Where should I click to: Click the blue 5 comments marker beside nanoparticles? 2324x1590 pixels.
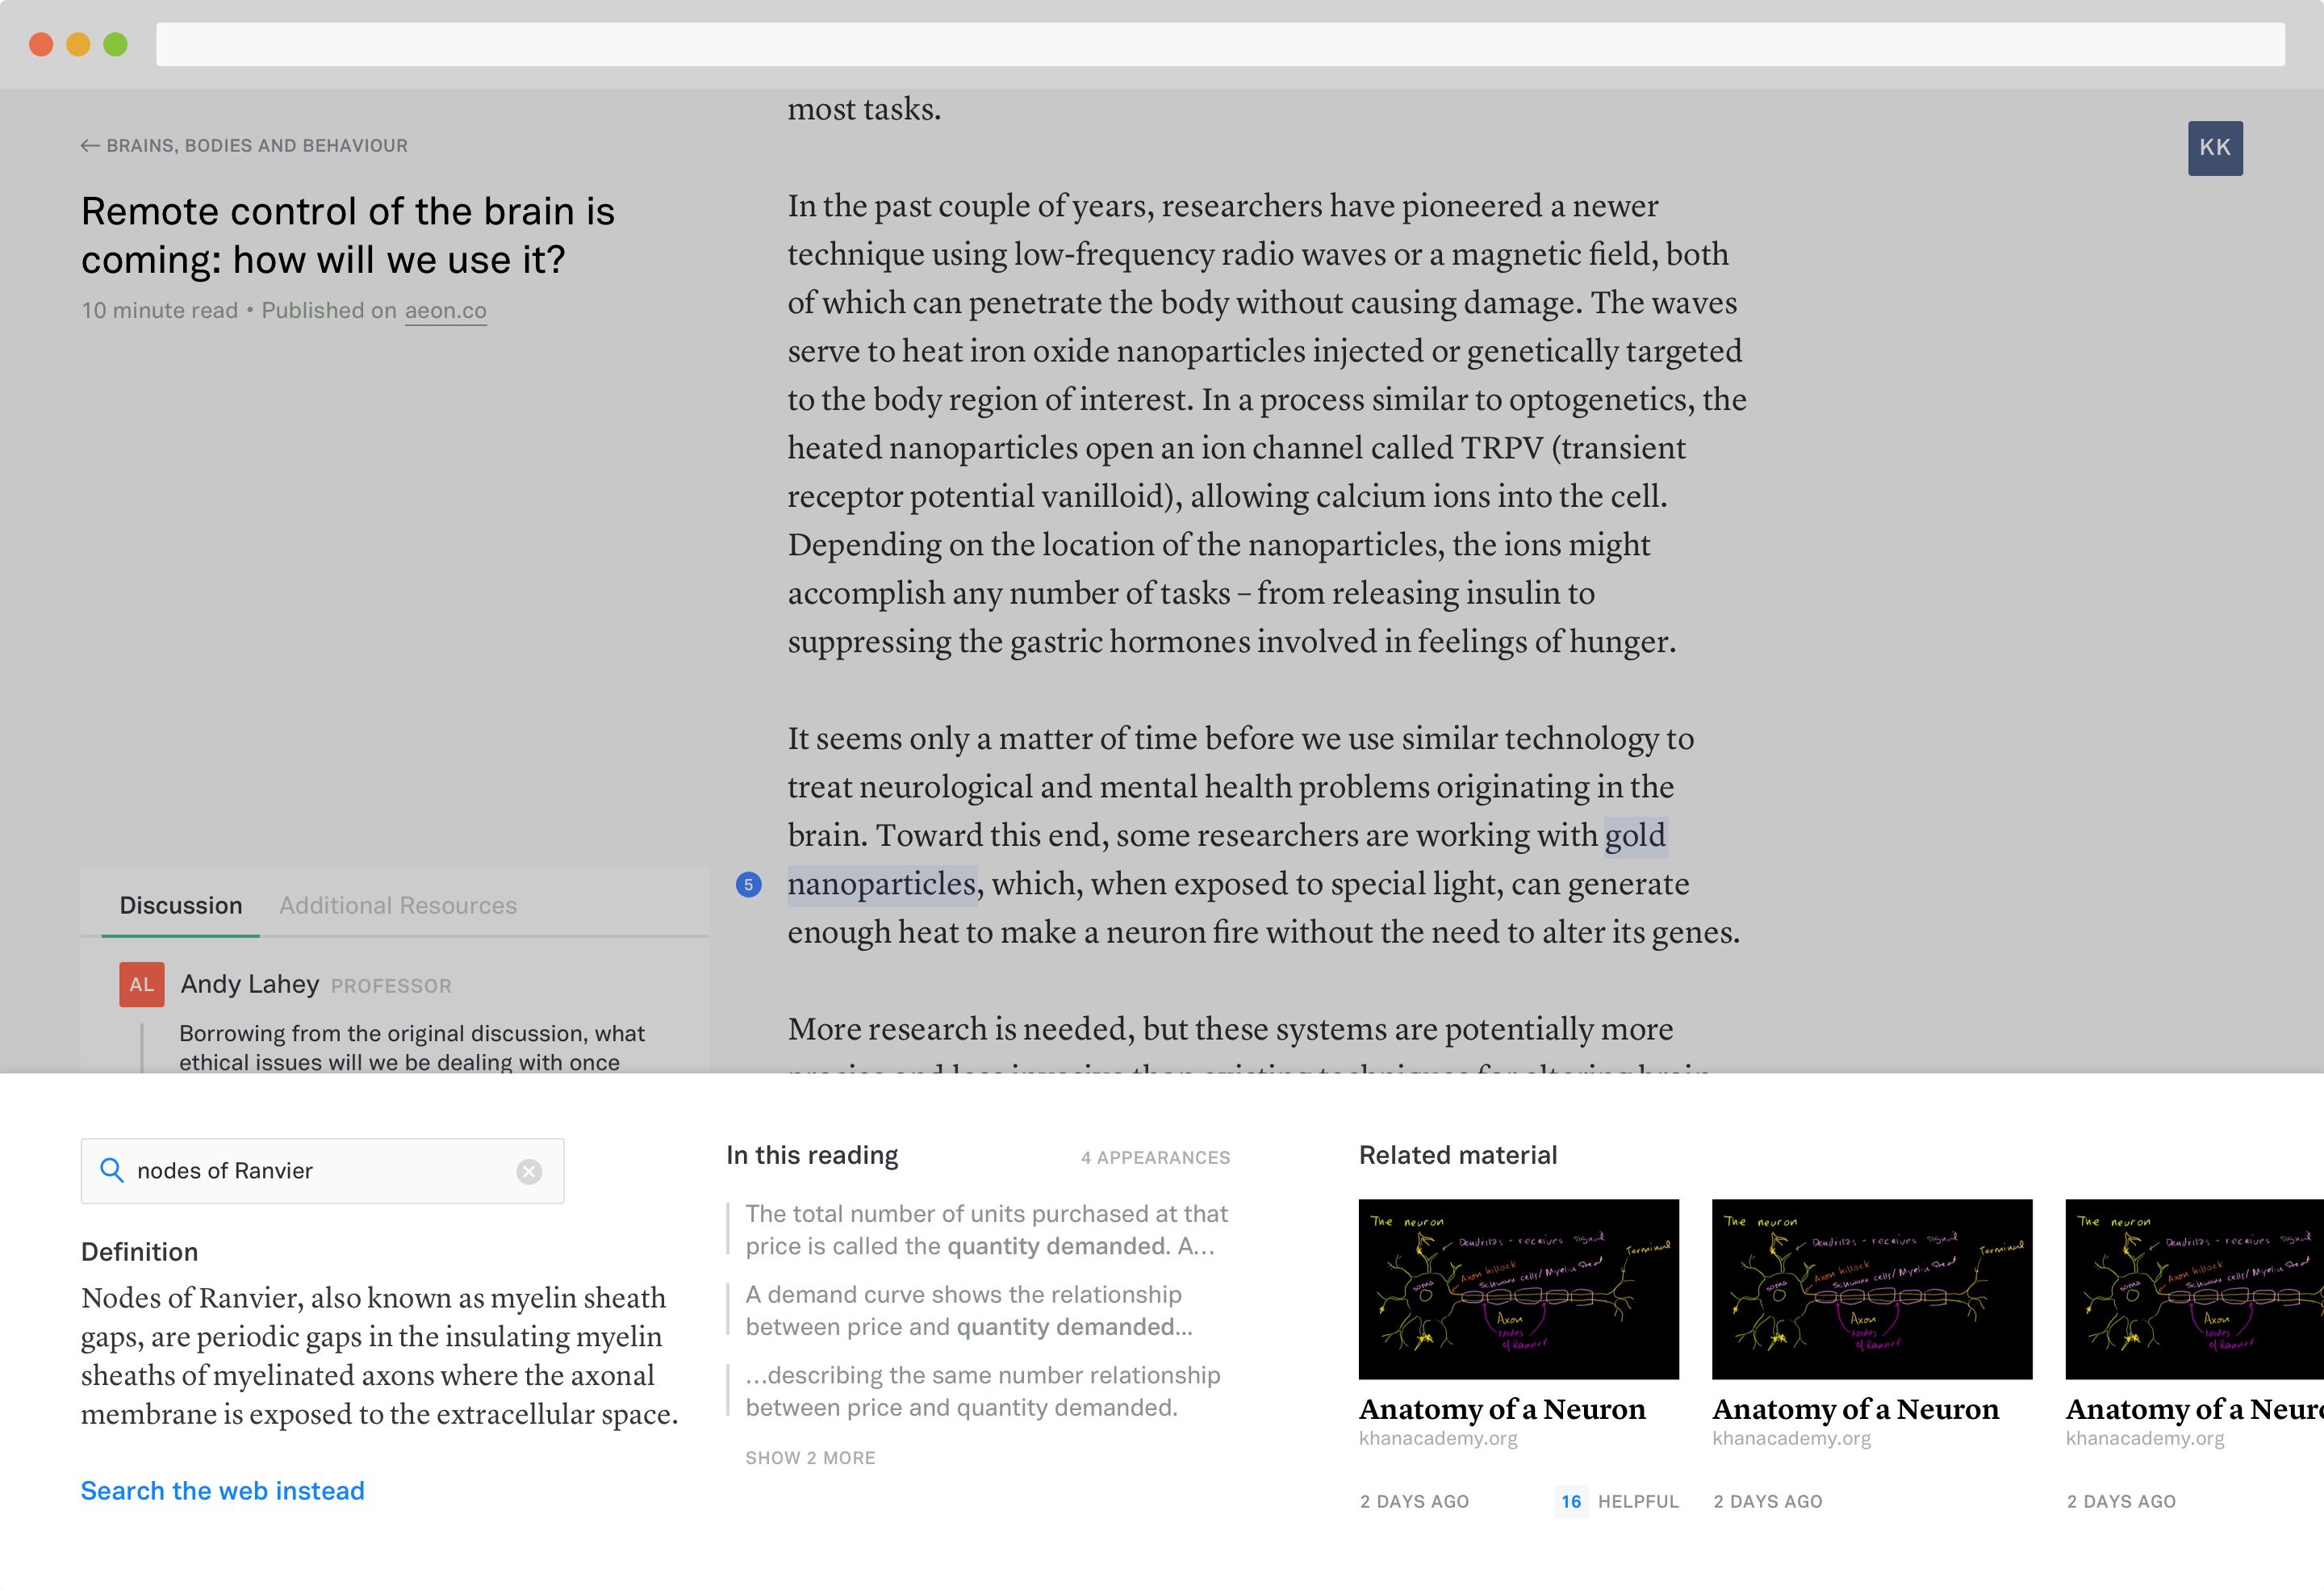click(x=748, y=884)
